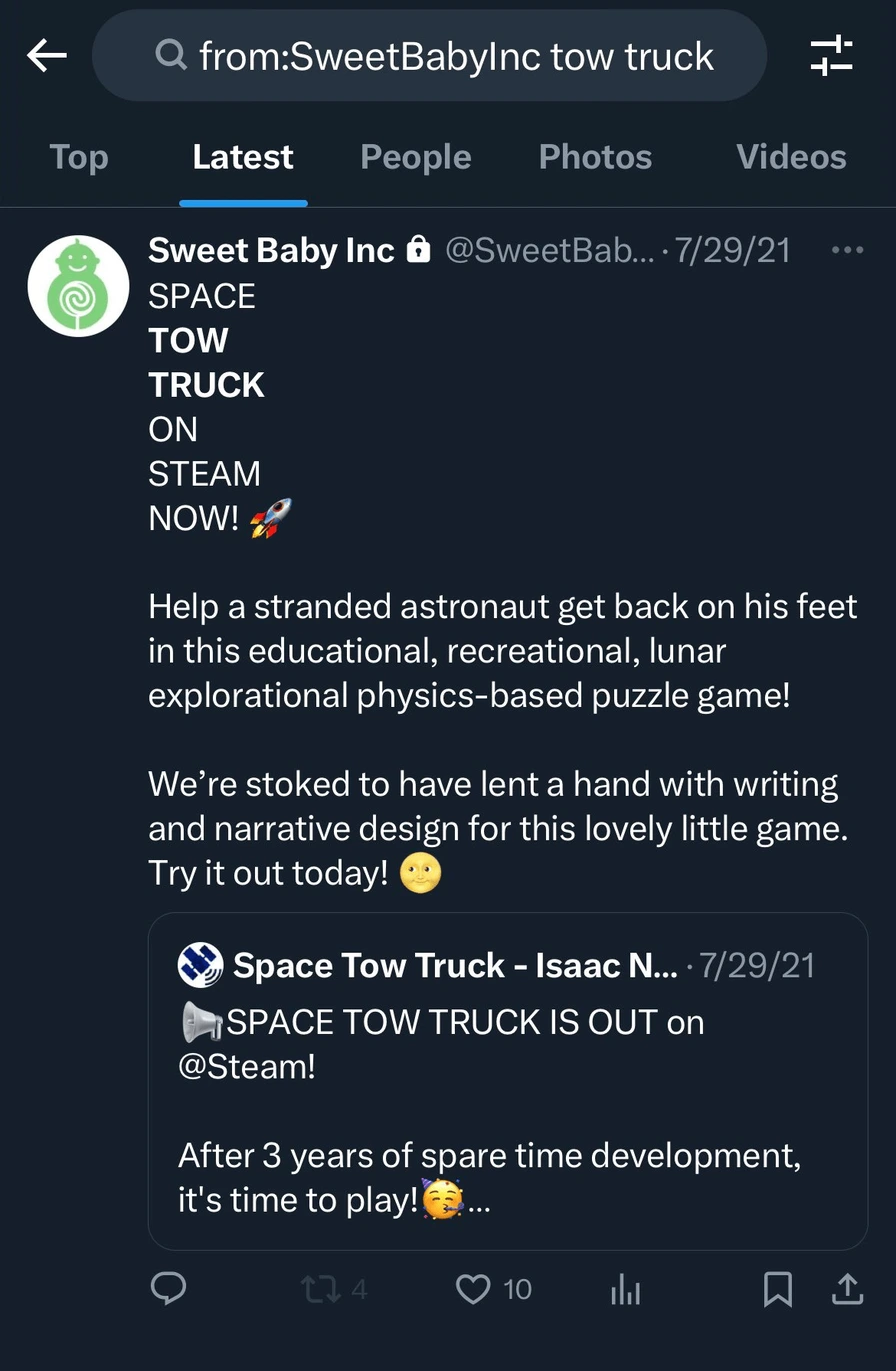Open the reply composer for the tweet

(x=169, y=1289)
